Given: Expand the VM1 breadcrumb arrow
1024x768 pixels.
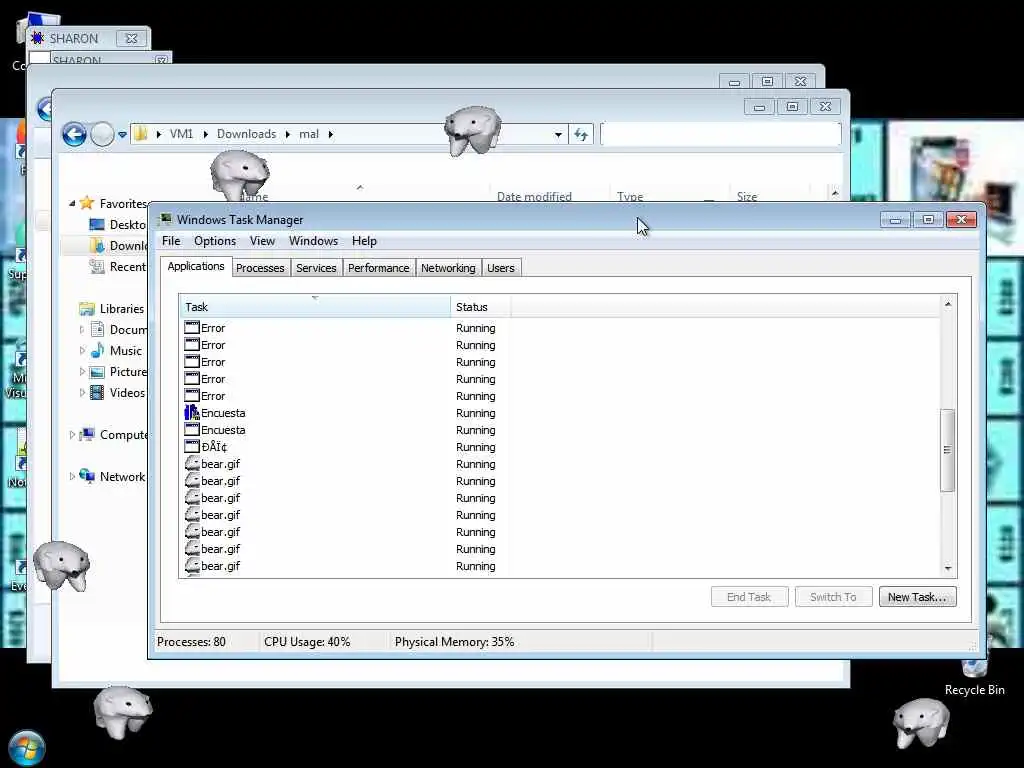Looking at the screenshot, I should click(205, 135).
